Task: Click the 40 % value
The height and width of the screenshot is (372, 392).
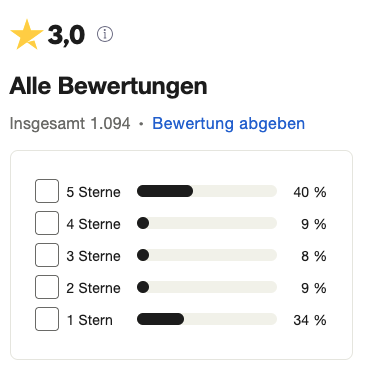Action: (310, 192)
